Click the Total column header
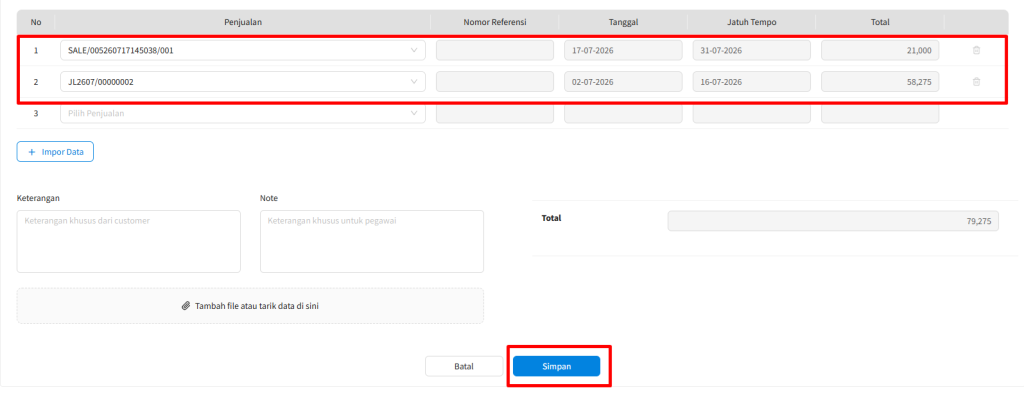Screen dimensions: 1024x395 click(x=880, y=22)
